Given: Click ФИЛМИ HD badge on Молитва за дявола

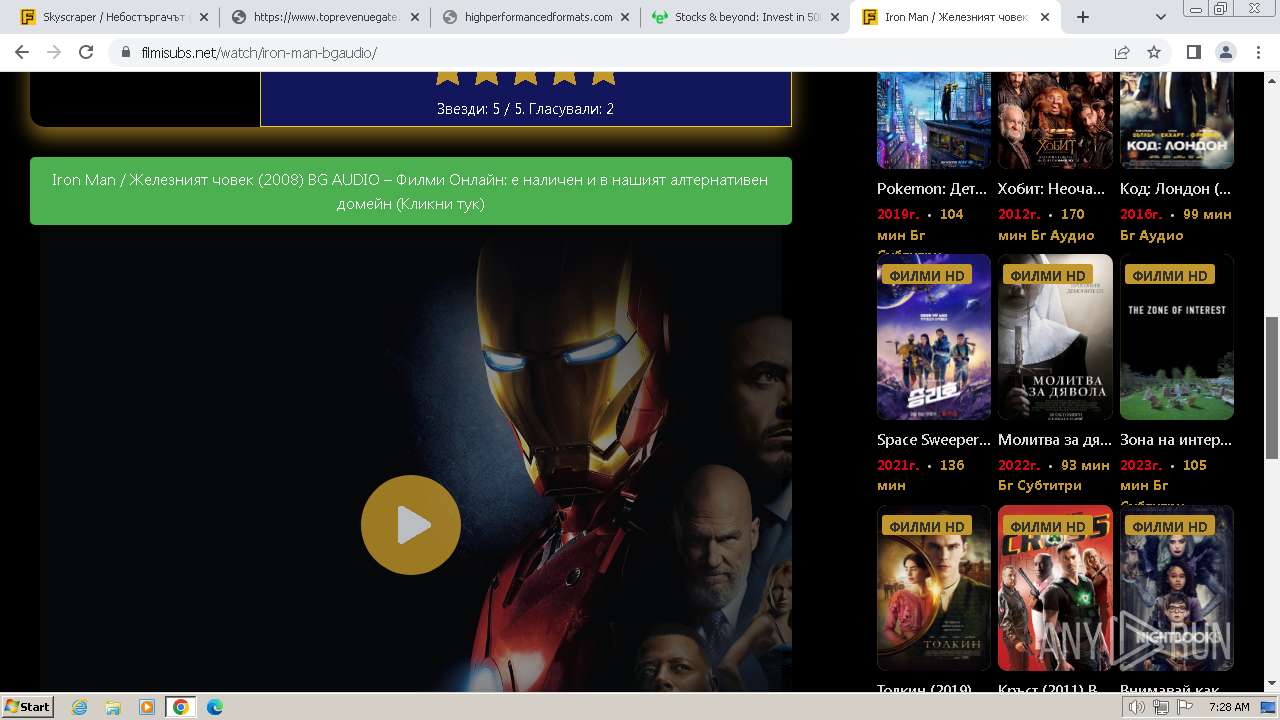Looking at the screenshot, I should point(1047,275).
